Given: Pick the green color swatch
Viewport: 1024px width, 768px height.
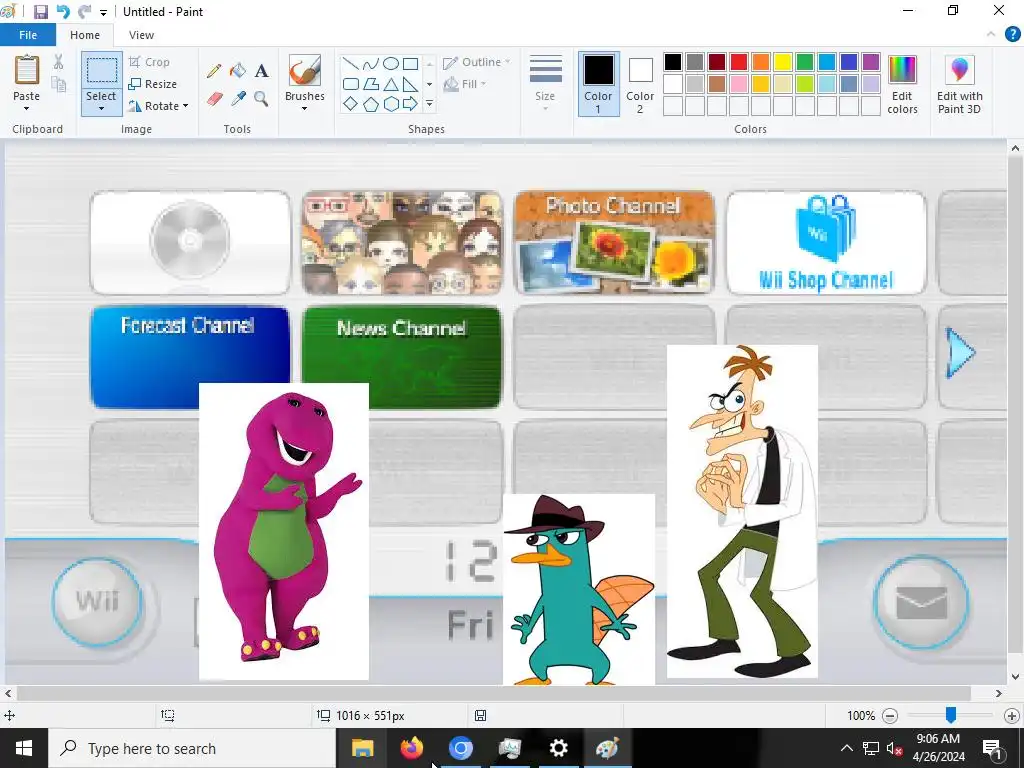Looking at the screenshot, I should click(x=805, y=62).
